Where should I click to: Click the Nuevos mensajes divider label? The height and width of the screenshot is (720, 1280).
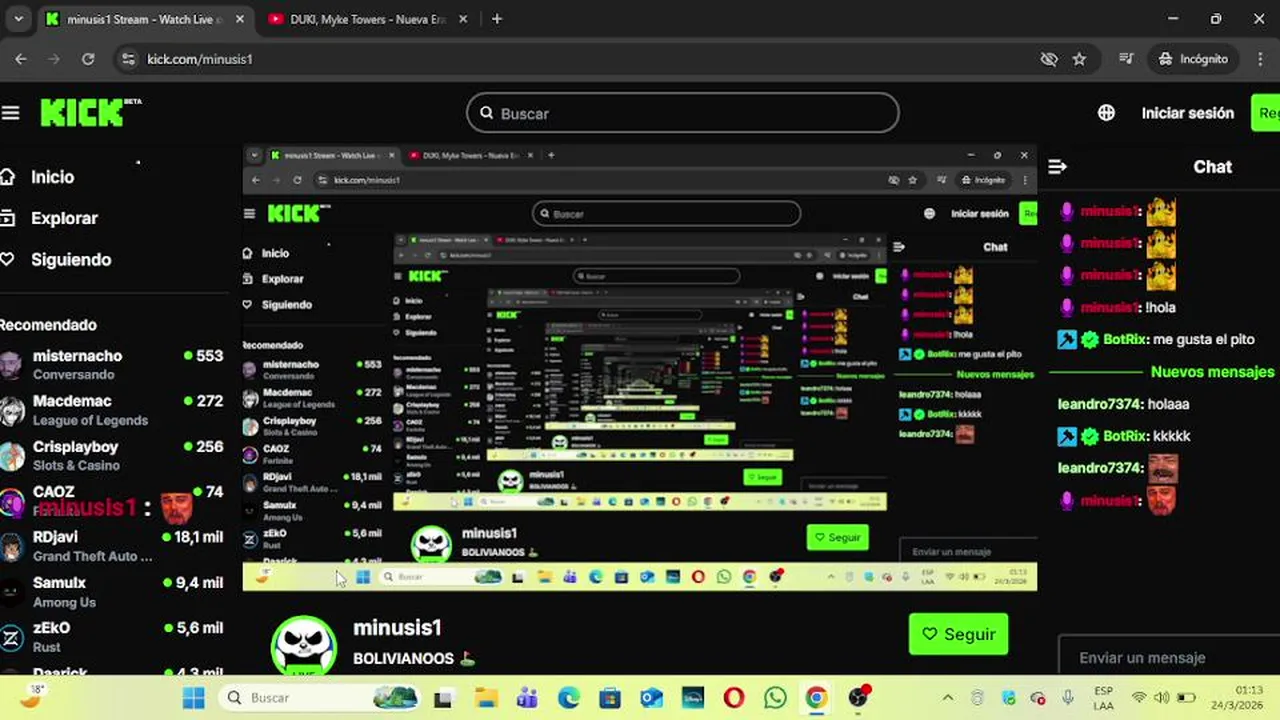click(x=1212, y=372)
